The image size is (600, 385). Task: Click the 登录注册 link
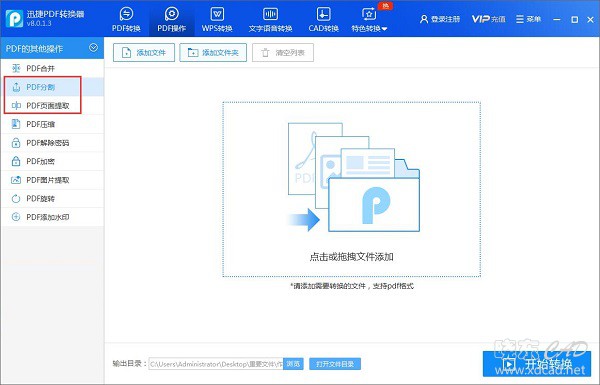(440, 19)
